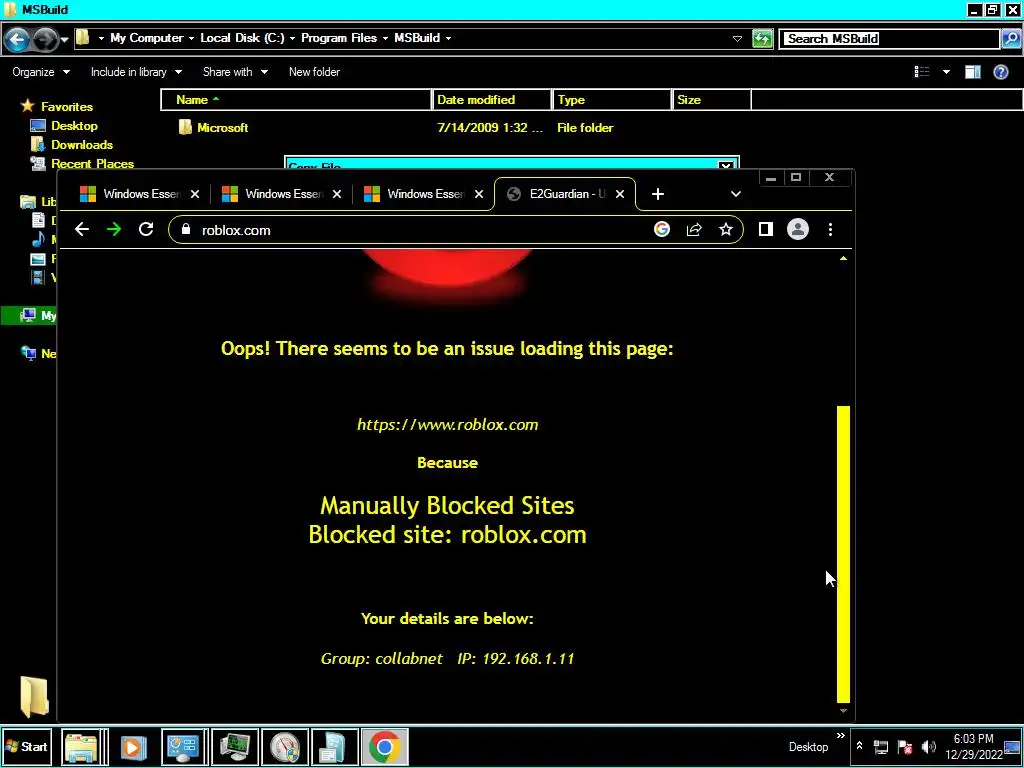Screen dimensions: 1024x768
Task: Show hidden system tray icons
Action: [859, 746]
